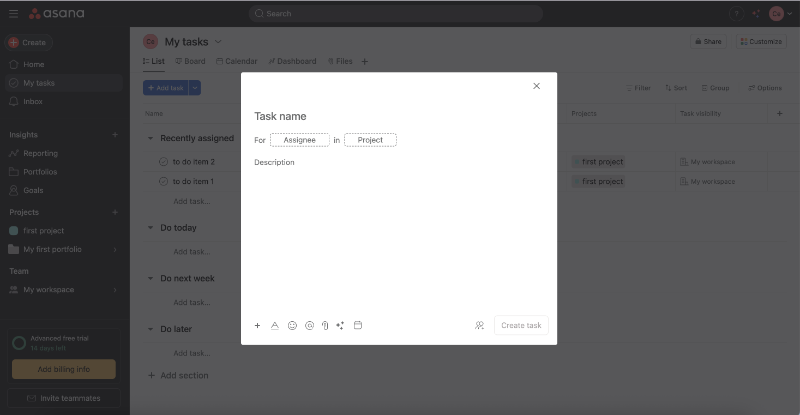Screen dimensions: 800x415
Task: Click the Share button
Action: click(708, 41)
